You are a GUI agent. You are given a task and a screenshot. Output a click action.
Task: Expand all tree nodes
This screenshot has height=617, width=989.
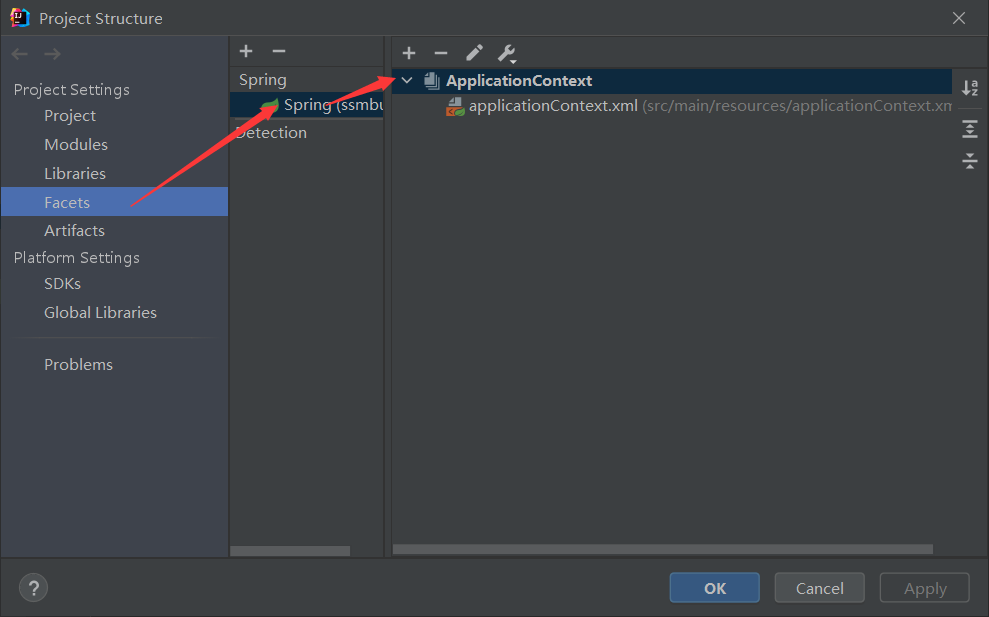coord(969,129)
